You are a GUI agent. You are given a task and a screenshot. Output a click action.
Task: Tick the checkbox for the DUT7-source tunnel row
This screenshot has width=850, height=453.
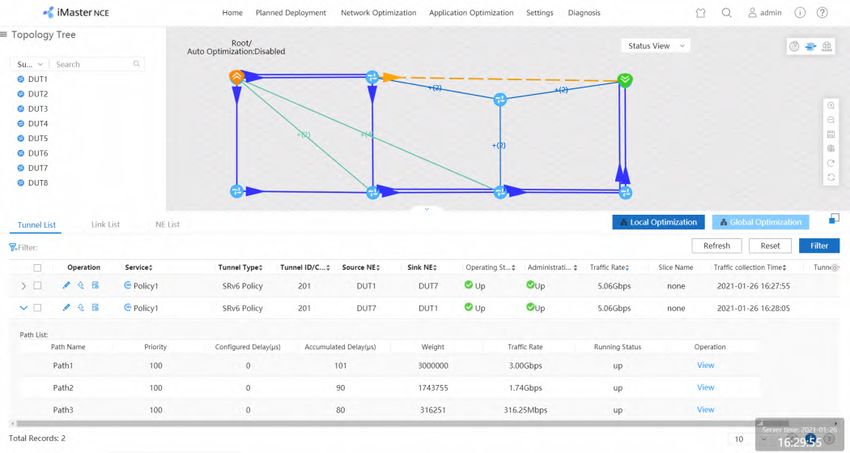[x=37, y=307]
